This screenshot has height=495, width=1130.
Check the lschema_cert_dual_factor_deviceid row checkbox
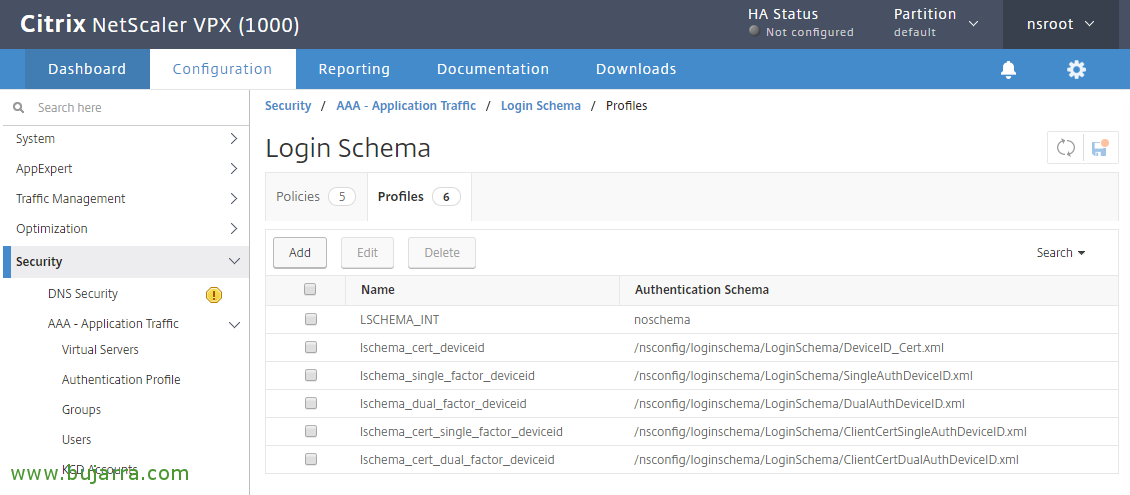pos(310,458)
